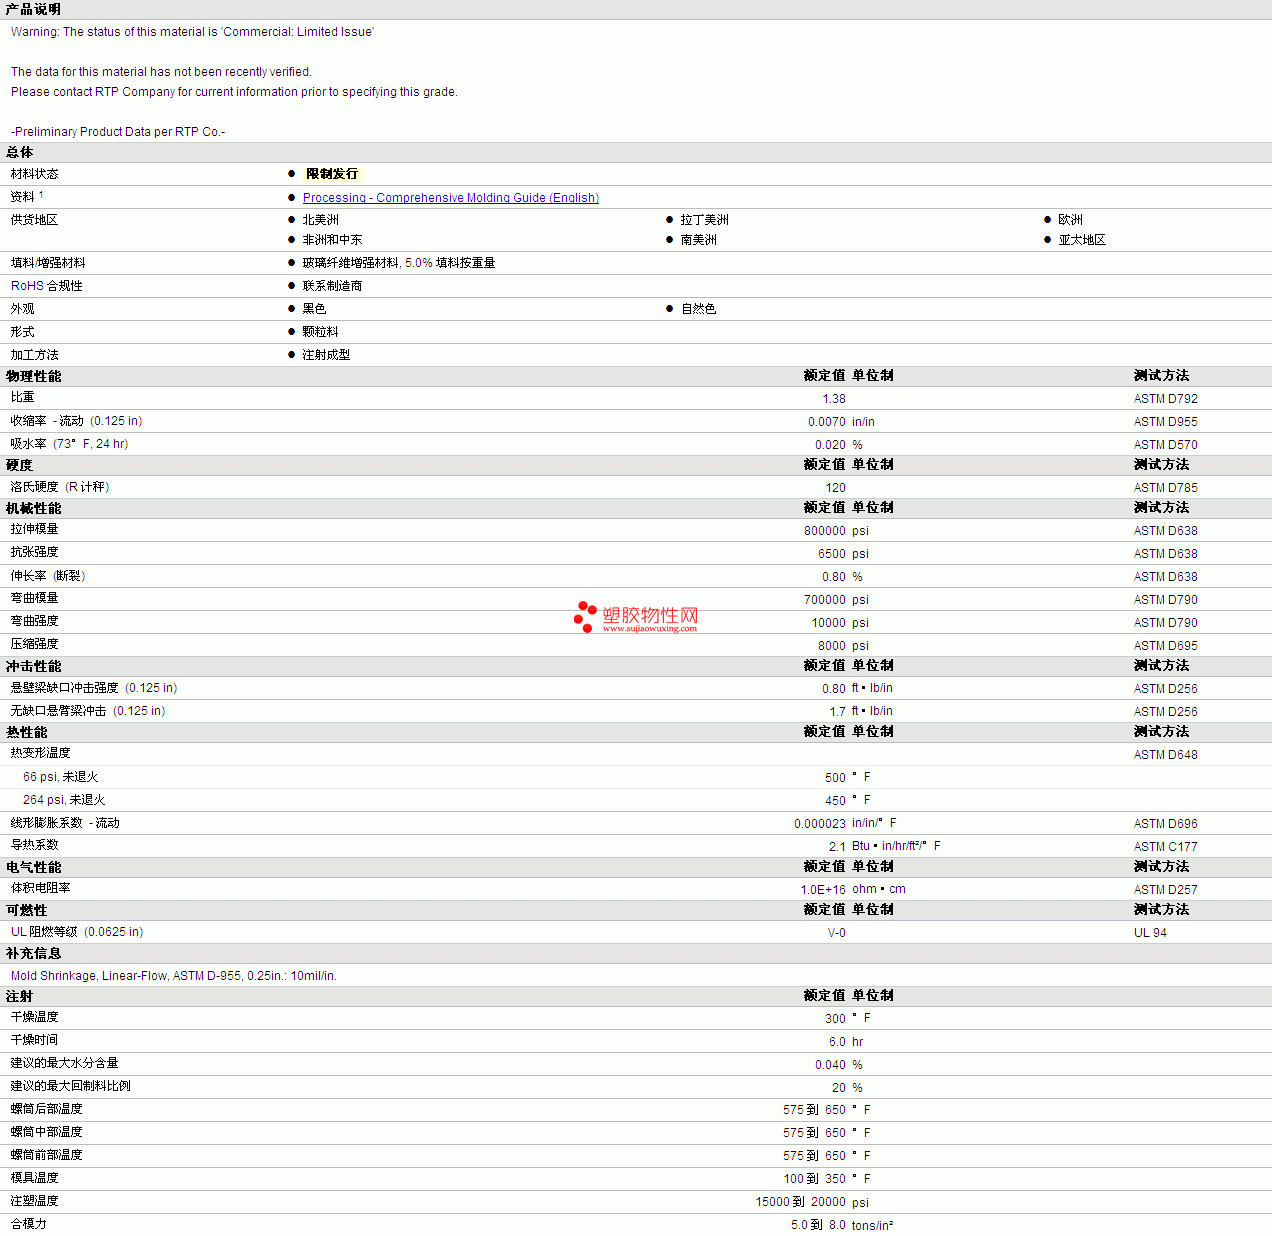1272x1236 pixels.
Task: Click the 物理性能 section header
Action: click(33, 377)
